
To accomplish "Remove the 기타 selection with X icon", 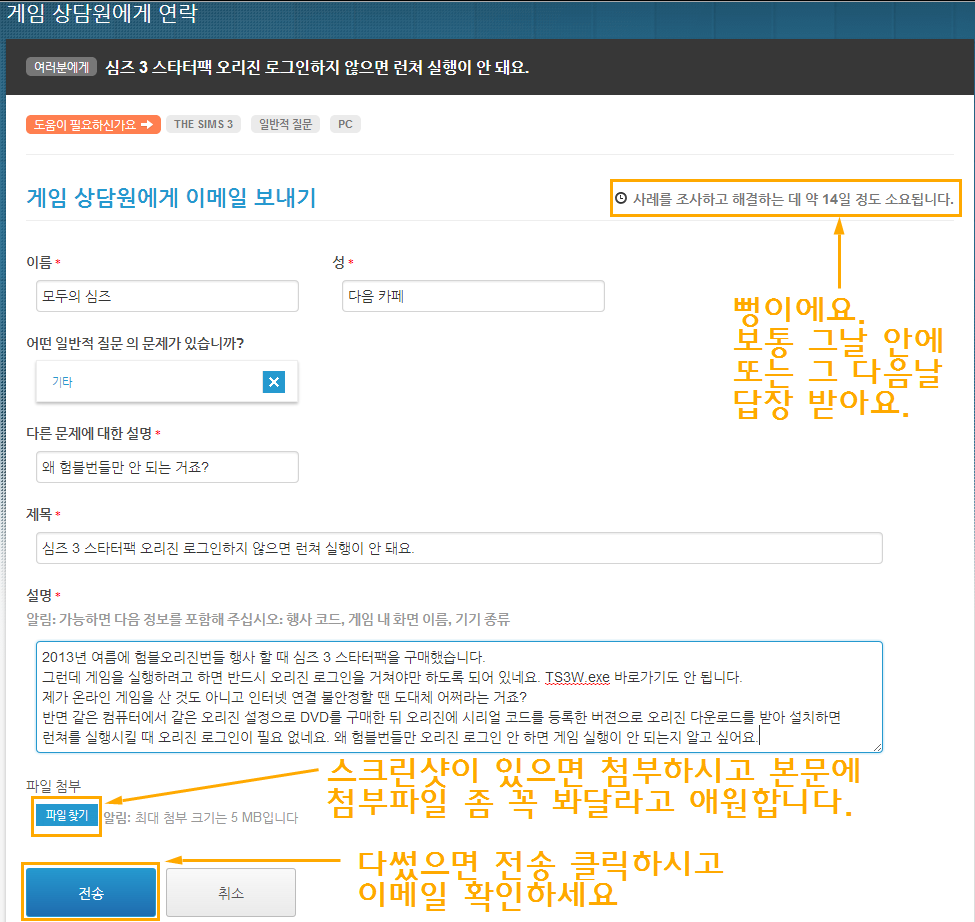I will pyautogui.click(x=274, y=382).
